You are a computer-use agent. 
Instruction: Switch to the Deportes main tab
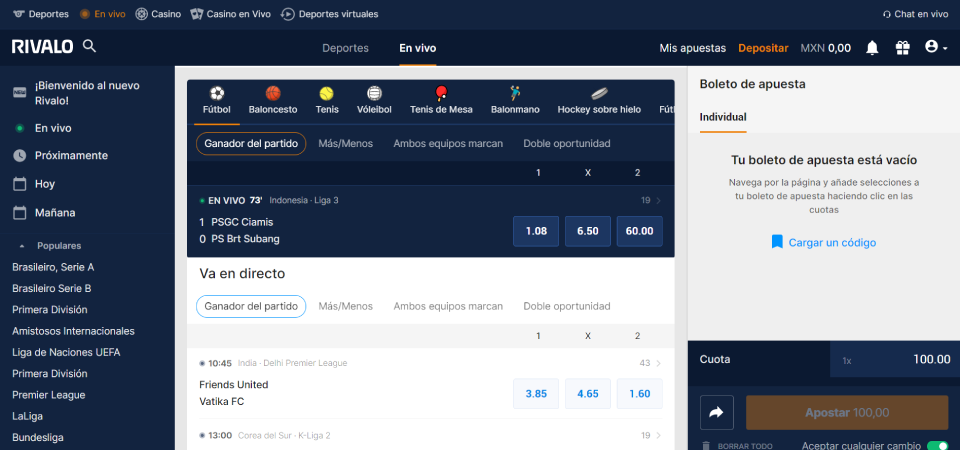(345, 48)
